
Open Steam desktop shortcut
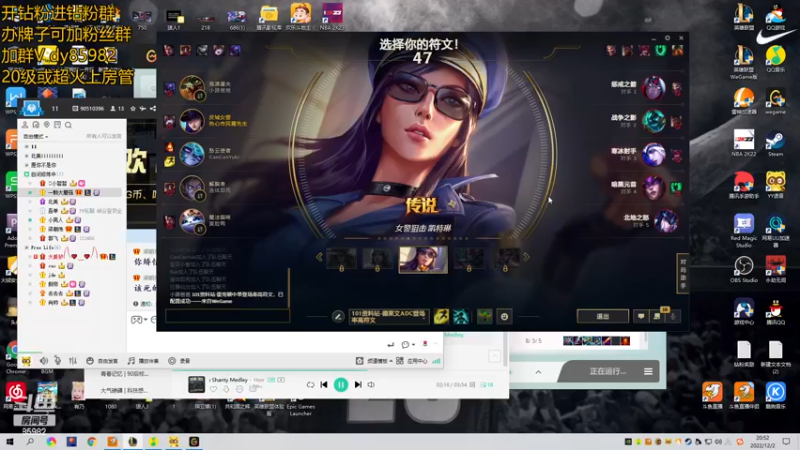775,143
